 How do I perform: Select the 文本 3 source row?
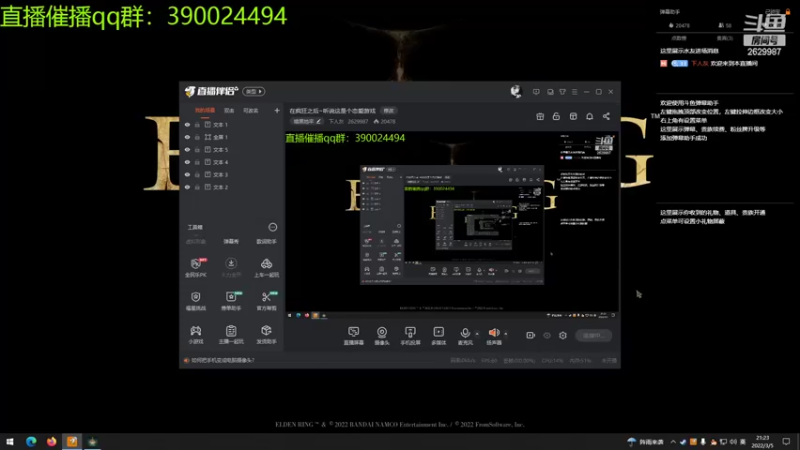click(232, 174)
